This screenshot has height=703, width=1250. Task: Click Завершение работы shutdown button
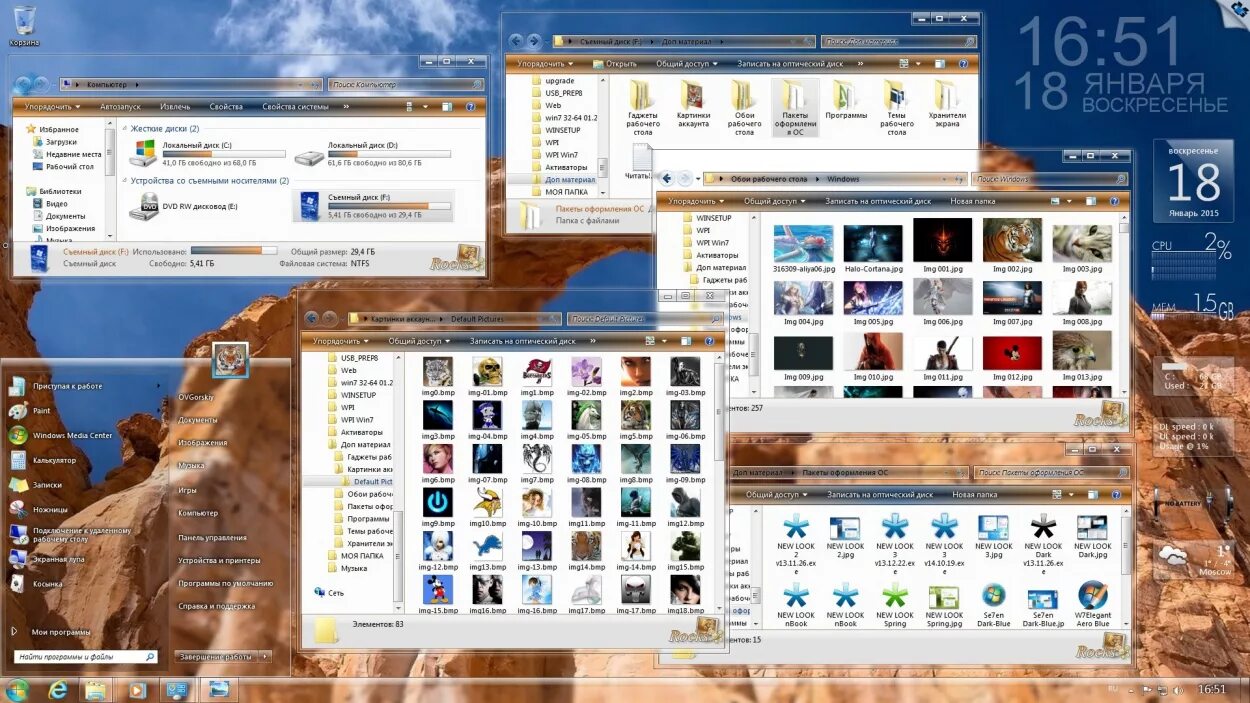[216, 657]
